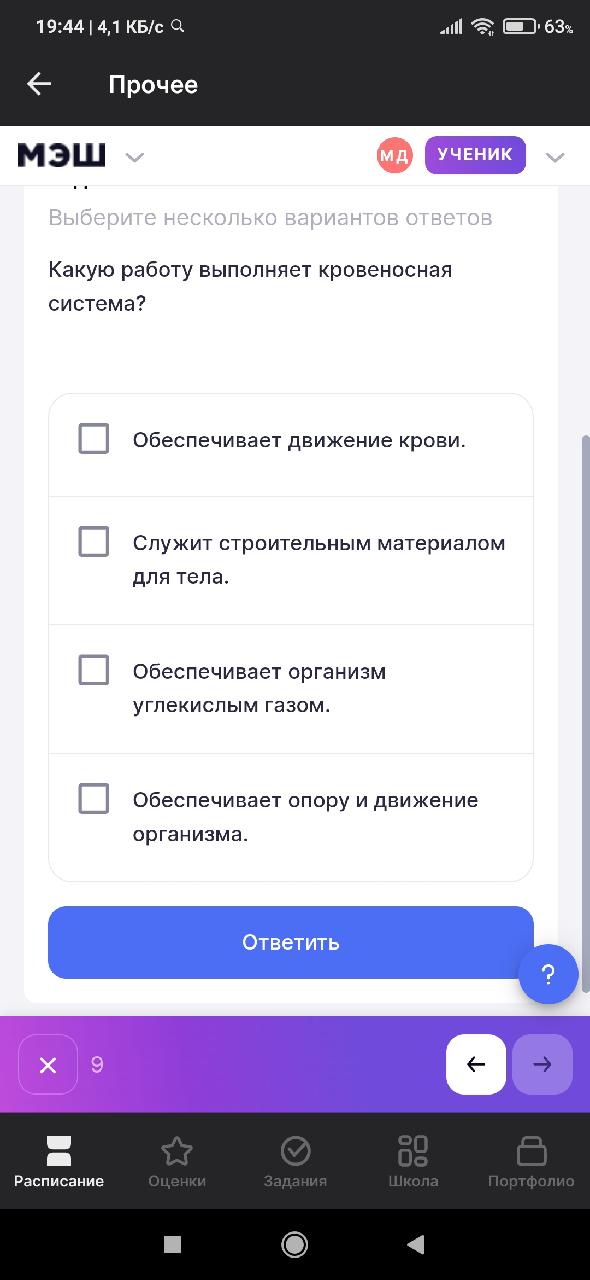Expand the chevron next to УЧЕНИК badge
This screenshot has width=590, height=1280.
point(555,157)
